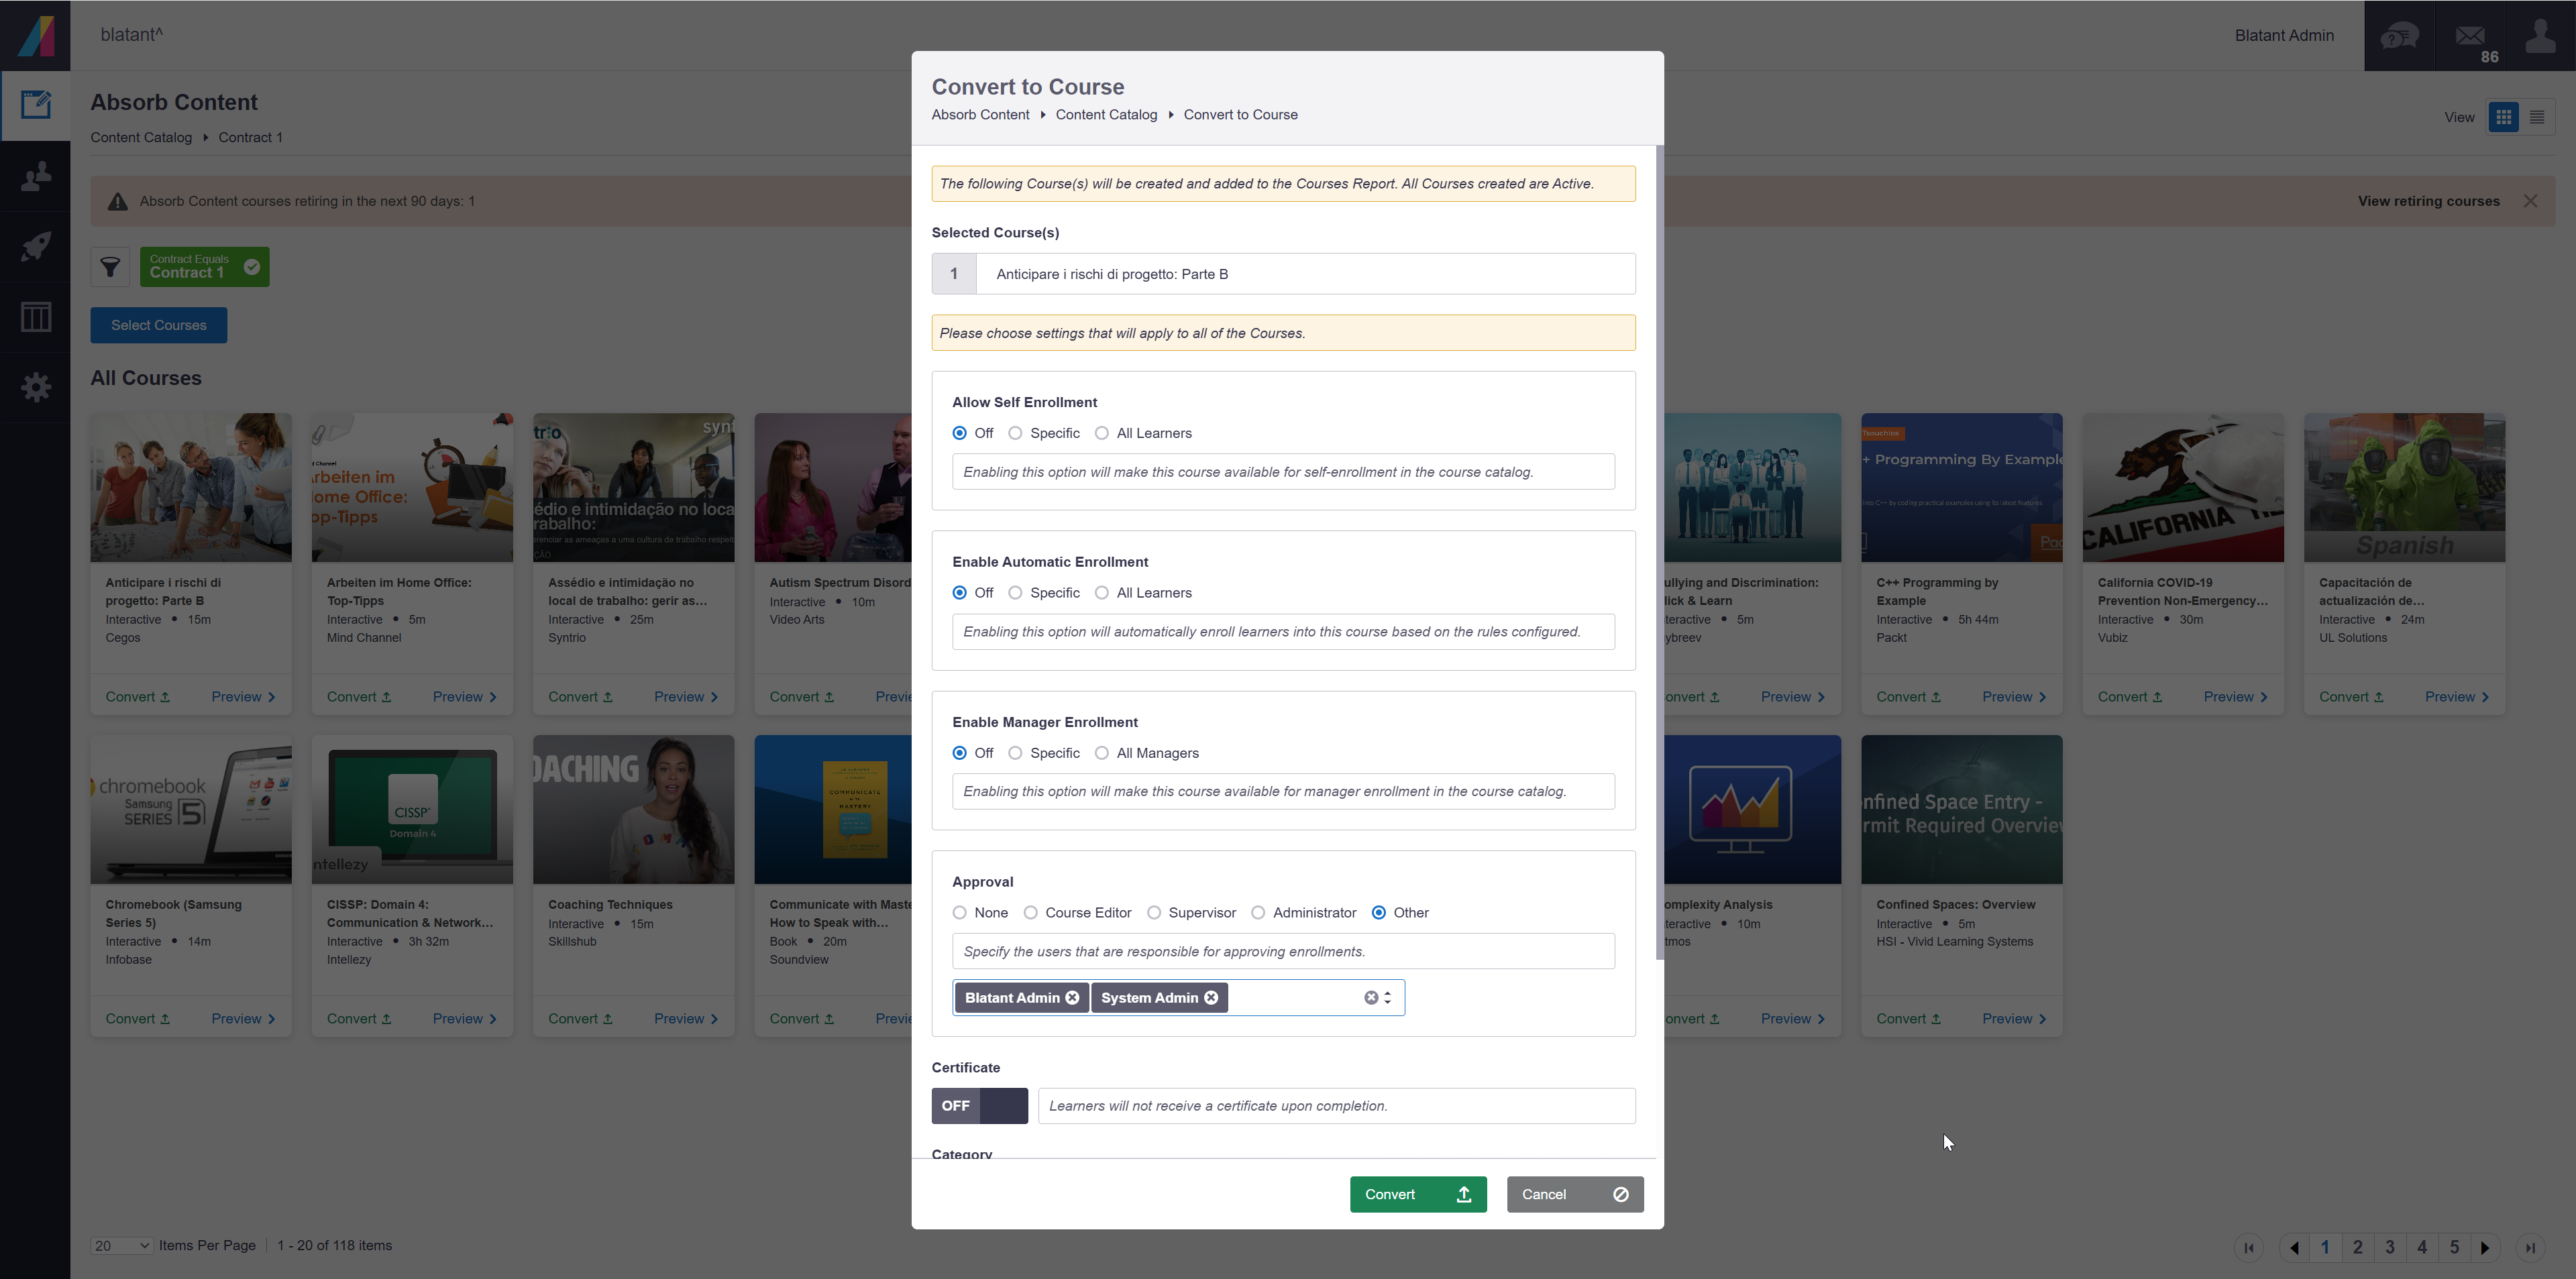Click the rocket Engage icon in sidebar

click(x=36, y=246)
